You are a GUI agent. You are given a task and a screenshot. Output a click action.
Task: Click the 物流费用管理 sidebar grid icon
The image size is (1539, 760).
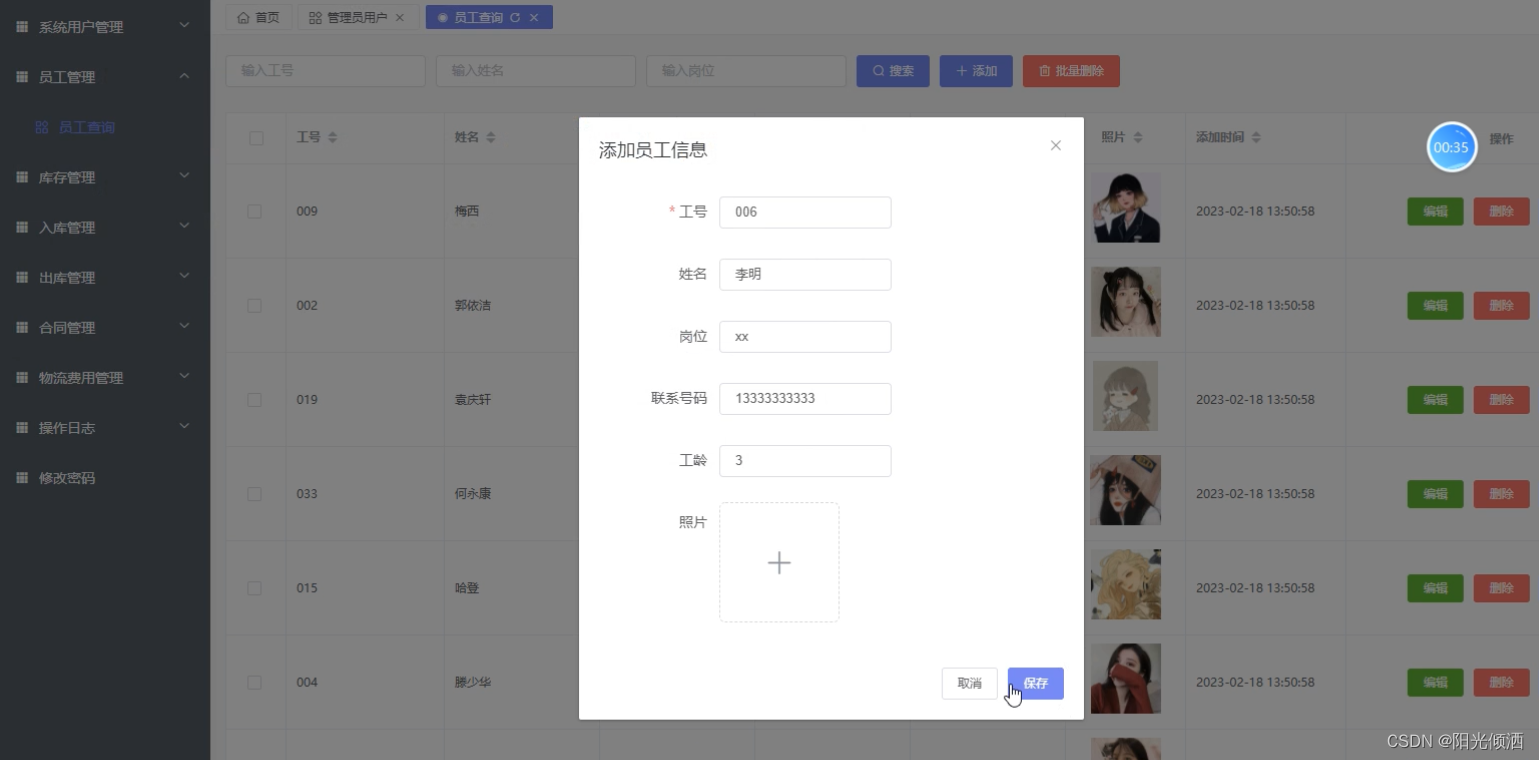pos(22,377)
